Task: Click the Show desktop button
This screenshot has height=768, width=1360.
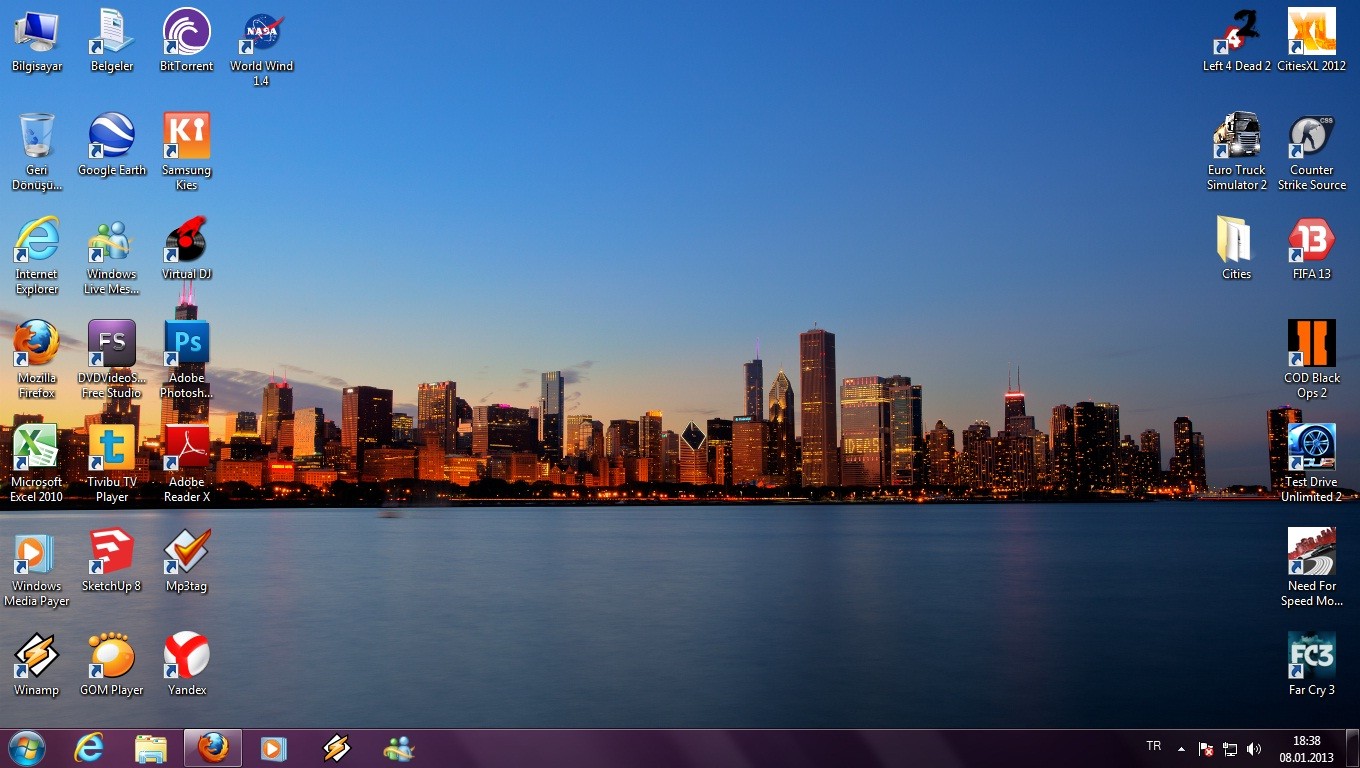Action: 1352,749
